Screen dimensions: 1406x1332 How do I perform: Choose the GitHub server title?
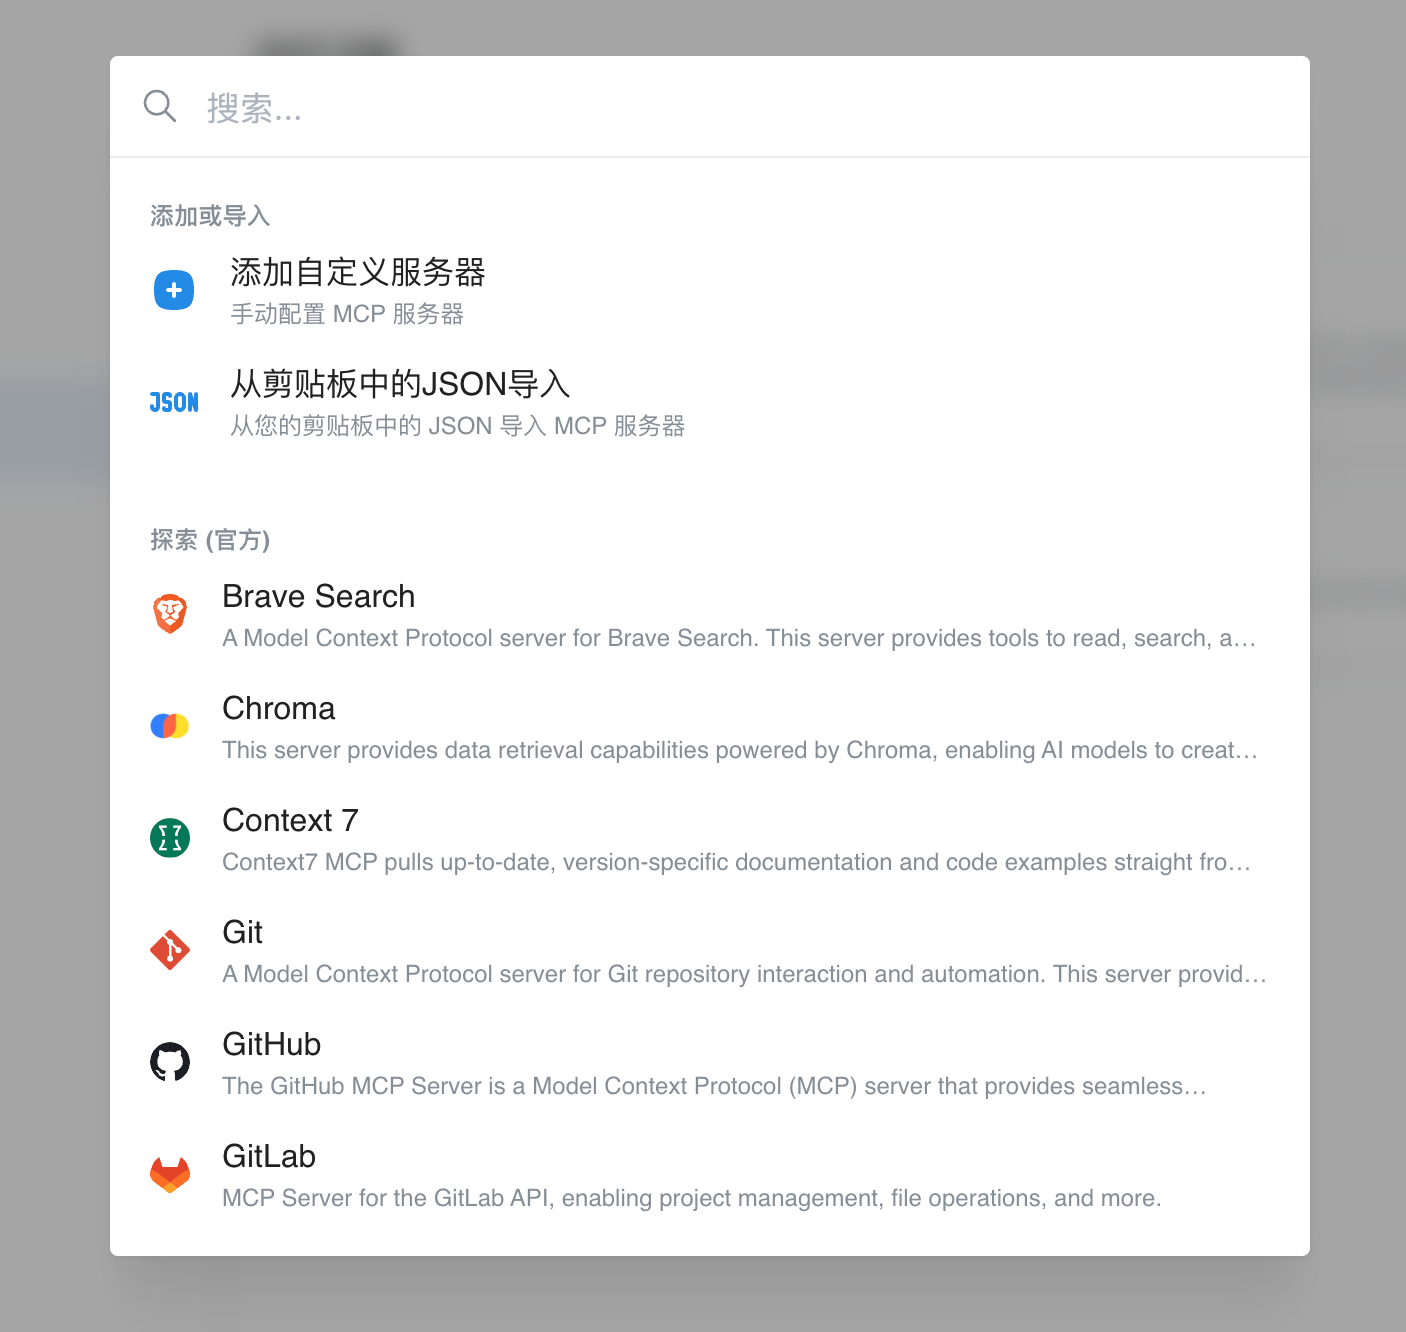tap(272, 1044)
